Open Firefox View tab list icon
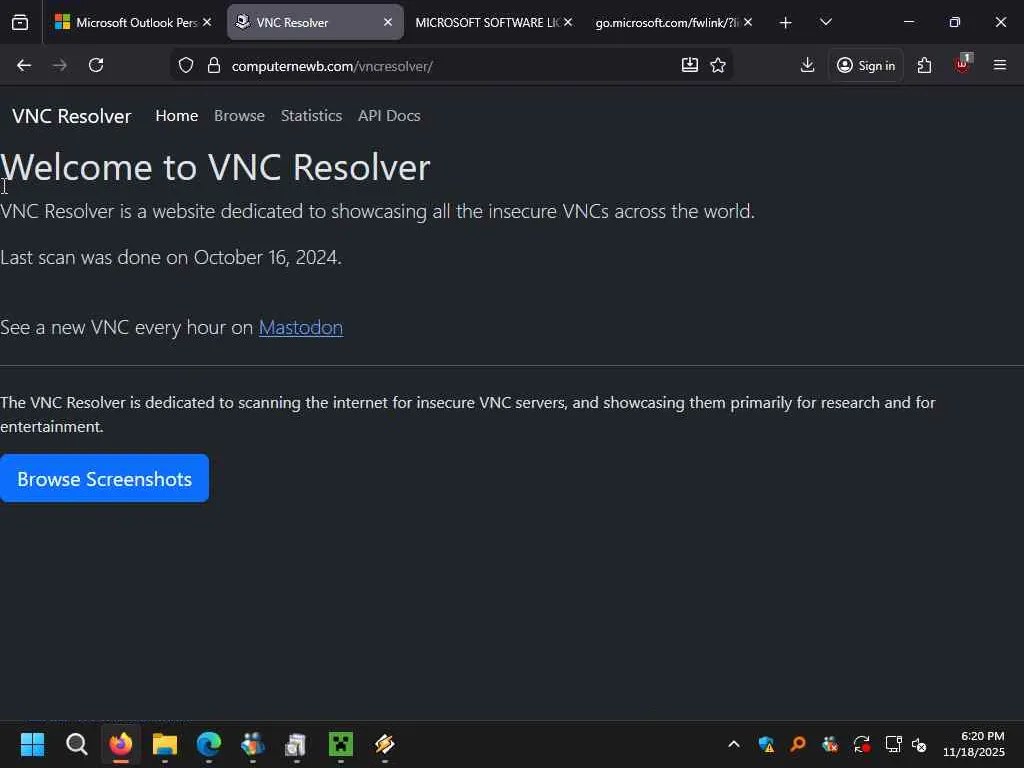This screenshot has height=768, width=1024. coord(20,23)
